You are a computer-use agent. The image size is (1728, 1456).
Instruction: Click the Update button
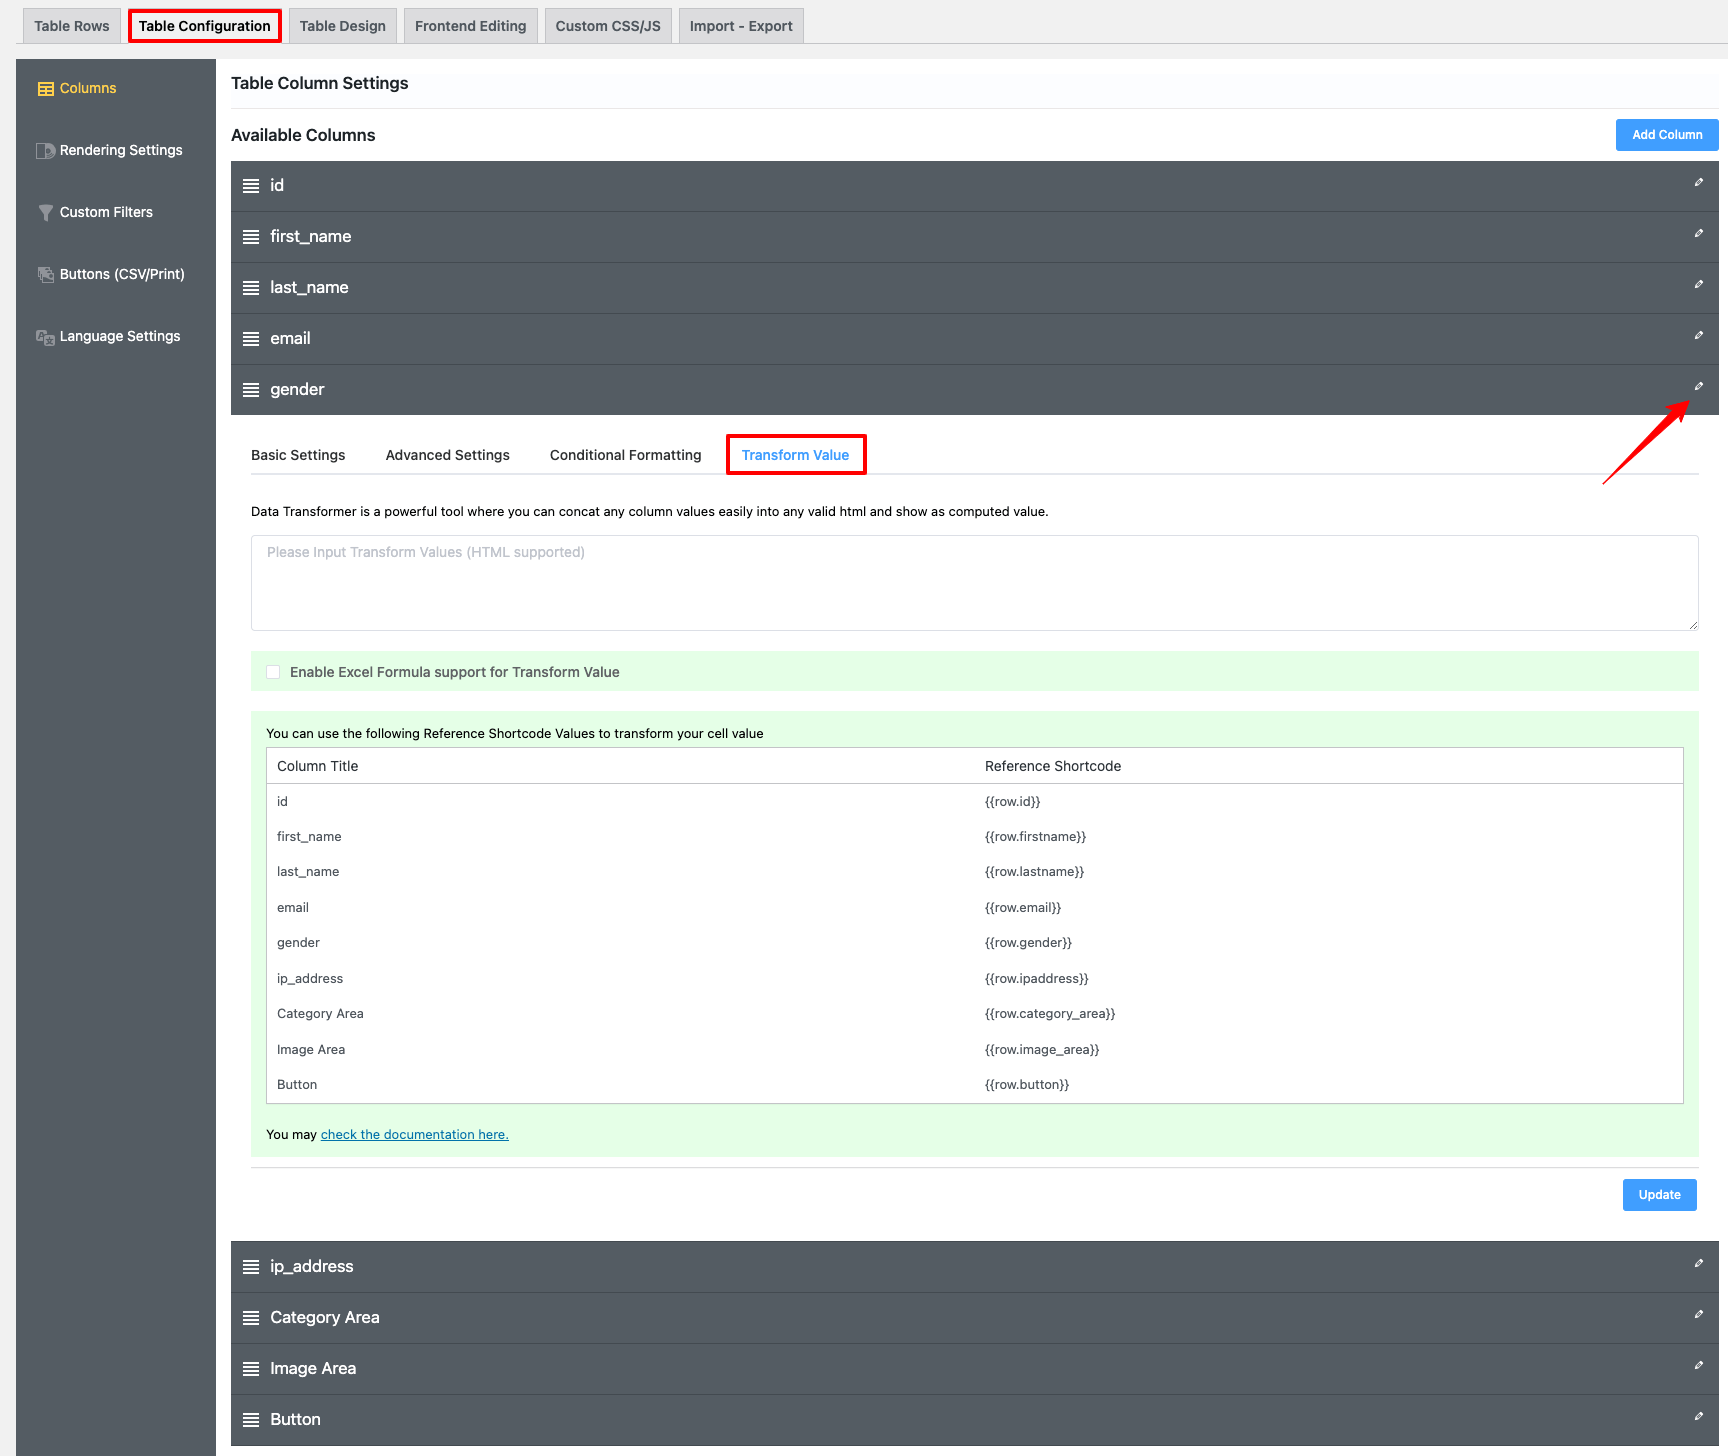(1660, 1195)
